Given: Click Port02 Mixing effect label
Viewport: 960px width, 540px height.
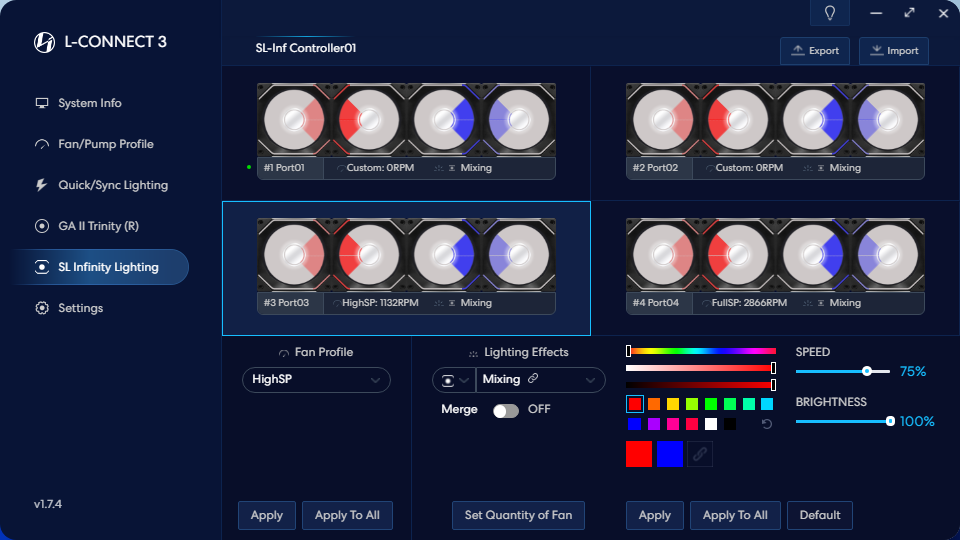Looking at the screenshot, I should point(845,168).
